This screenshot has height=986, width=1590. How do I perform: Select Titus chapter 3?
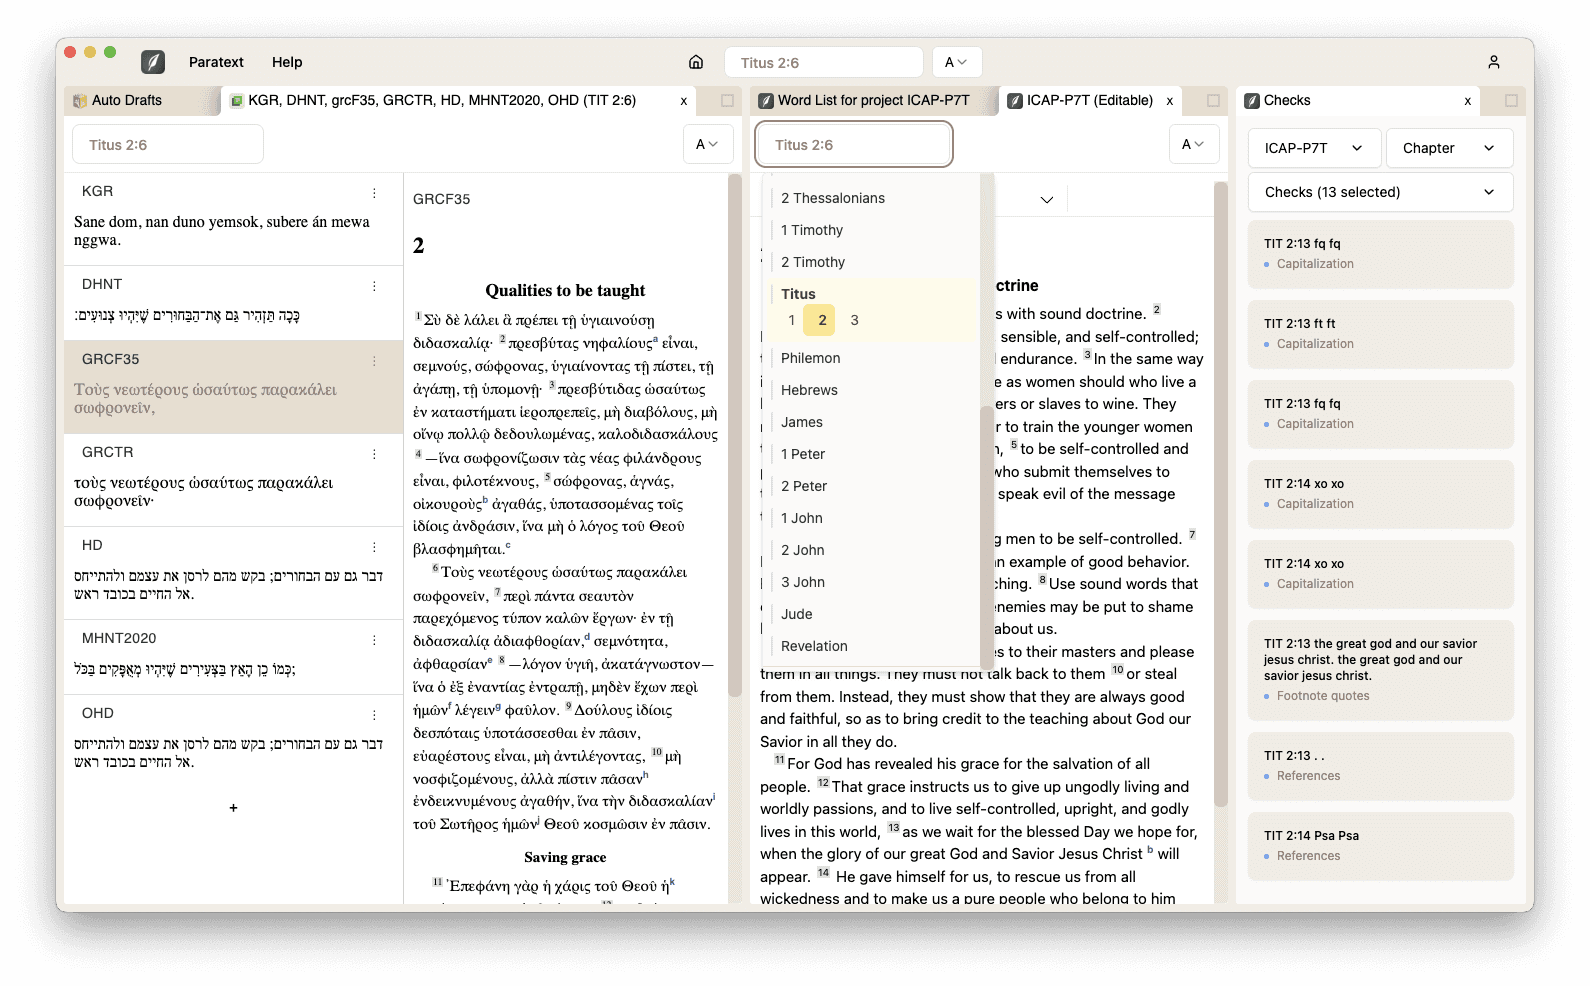[x=854, y=320]
